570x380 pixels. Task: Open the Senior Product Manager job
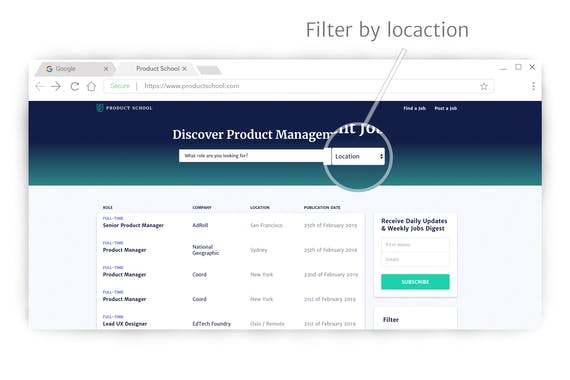(133, 225)
